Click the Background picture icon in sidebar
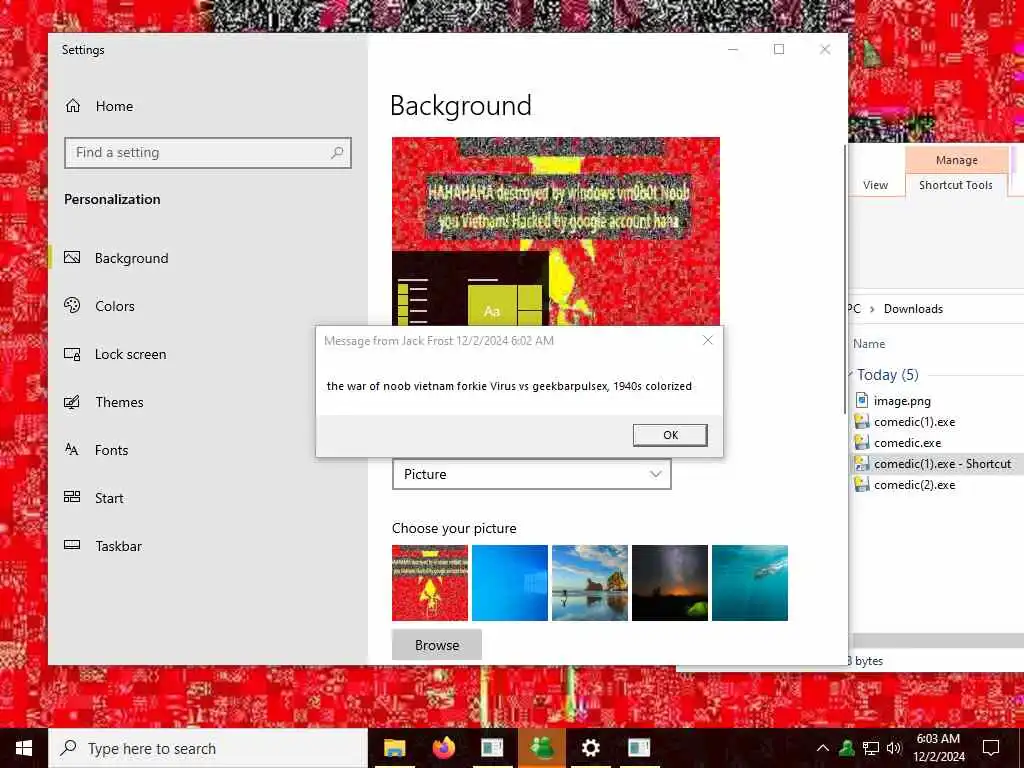This screenshot has width=1024, height=768. [x=72, y=257]
